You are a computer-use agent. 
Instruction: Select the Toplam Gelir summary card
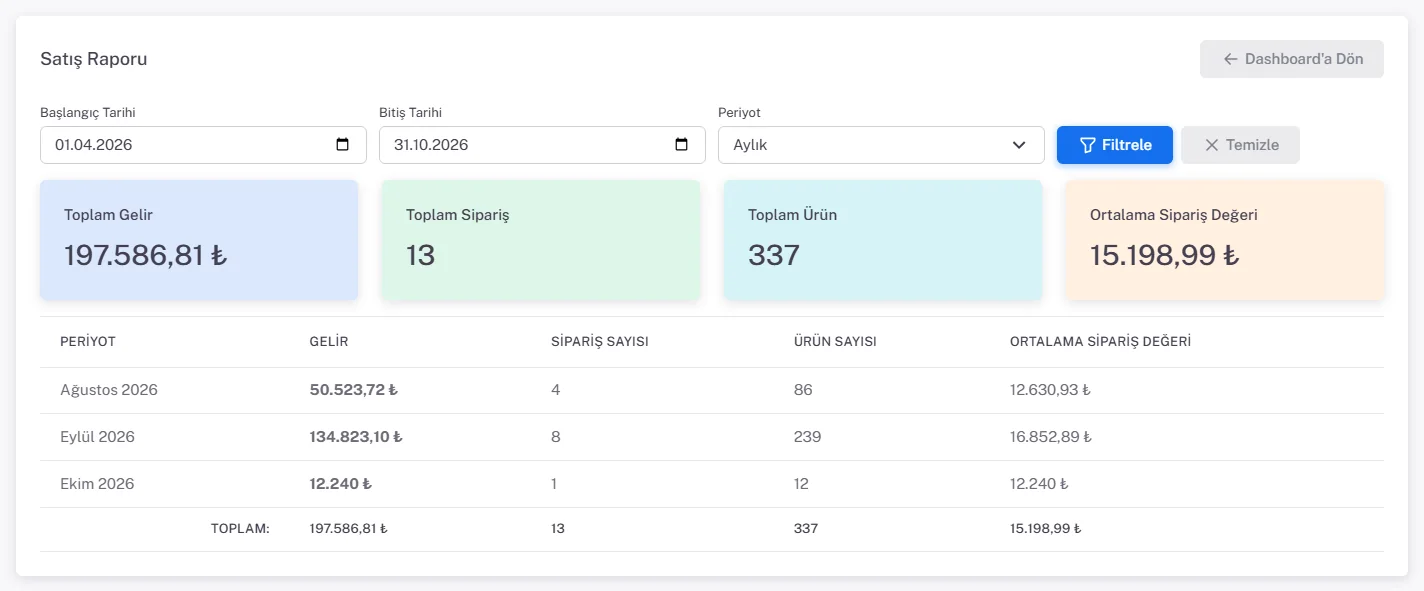click(199, 240)
